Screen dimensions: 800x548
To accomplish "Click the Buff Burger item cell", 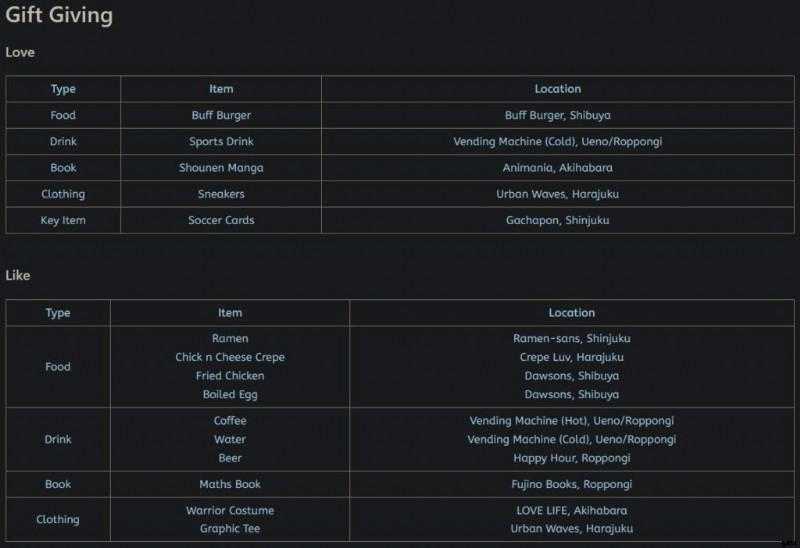I will click(x=221, y=116).
